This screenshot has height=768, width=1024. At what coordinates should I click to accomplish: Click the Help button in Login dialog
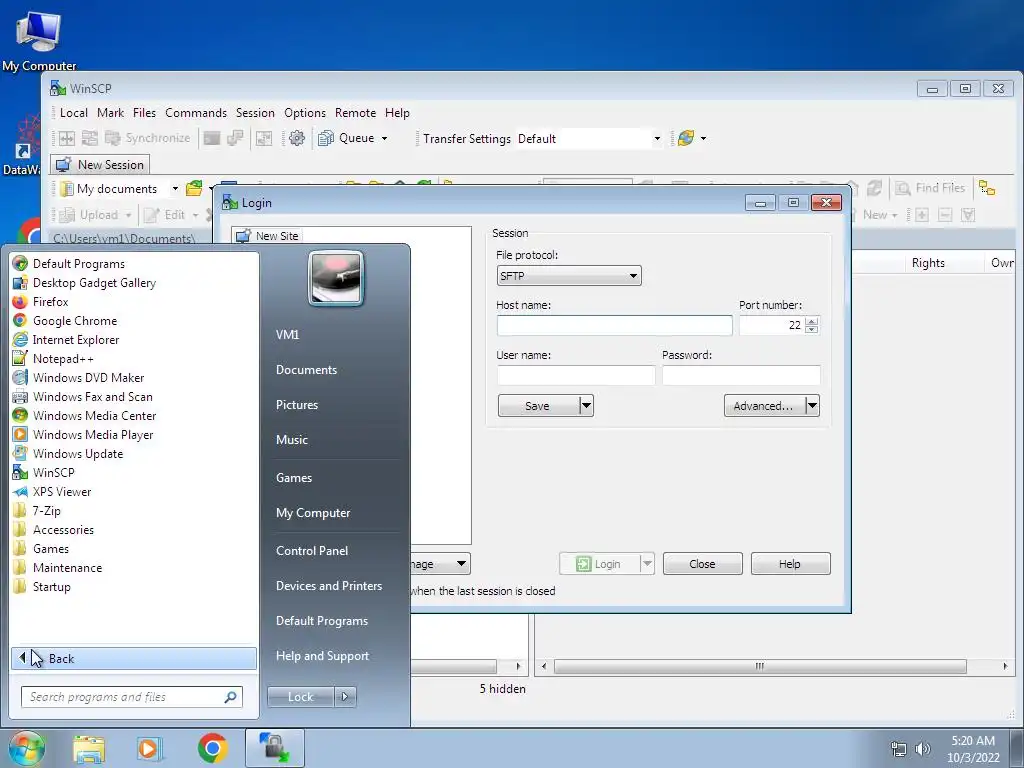pyautogui.click(x=790, y=564)
